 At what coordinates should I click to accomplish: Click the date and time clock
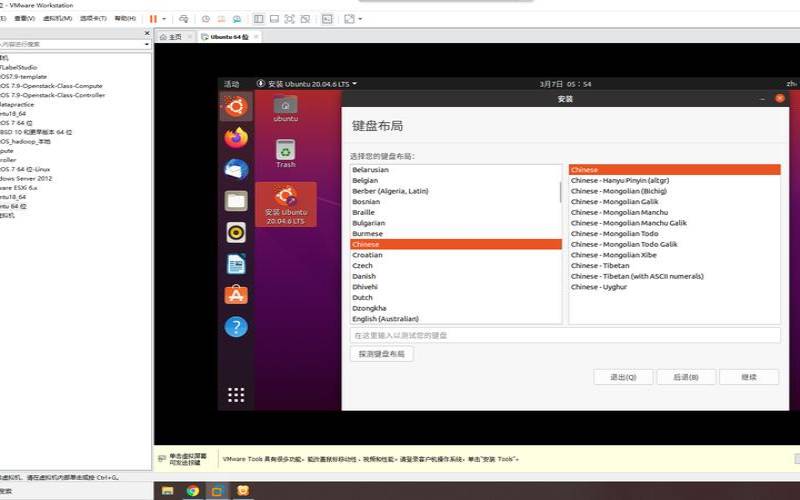pos(565,84)
